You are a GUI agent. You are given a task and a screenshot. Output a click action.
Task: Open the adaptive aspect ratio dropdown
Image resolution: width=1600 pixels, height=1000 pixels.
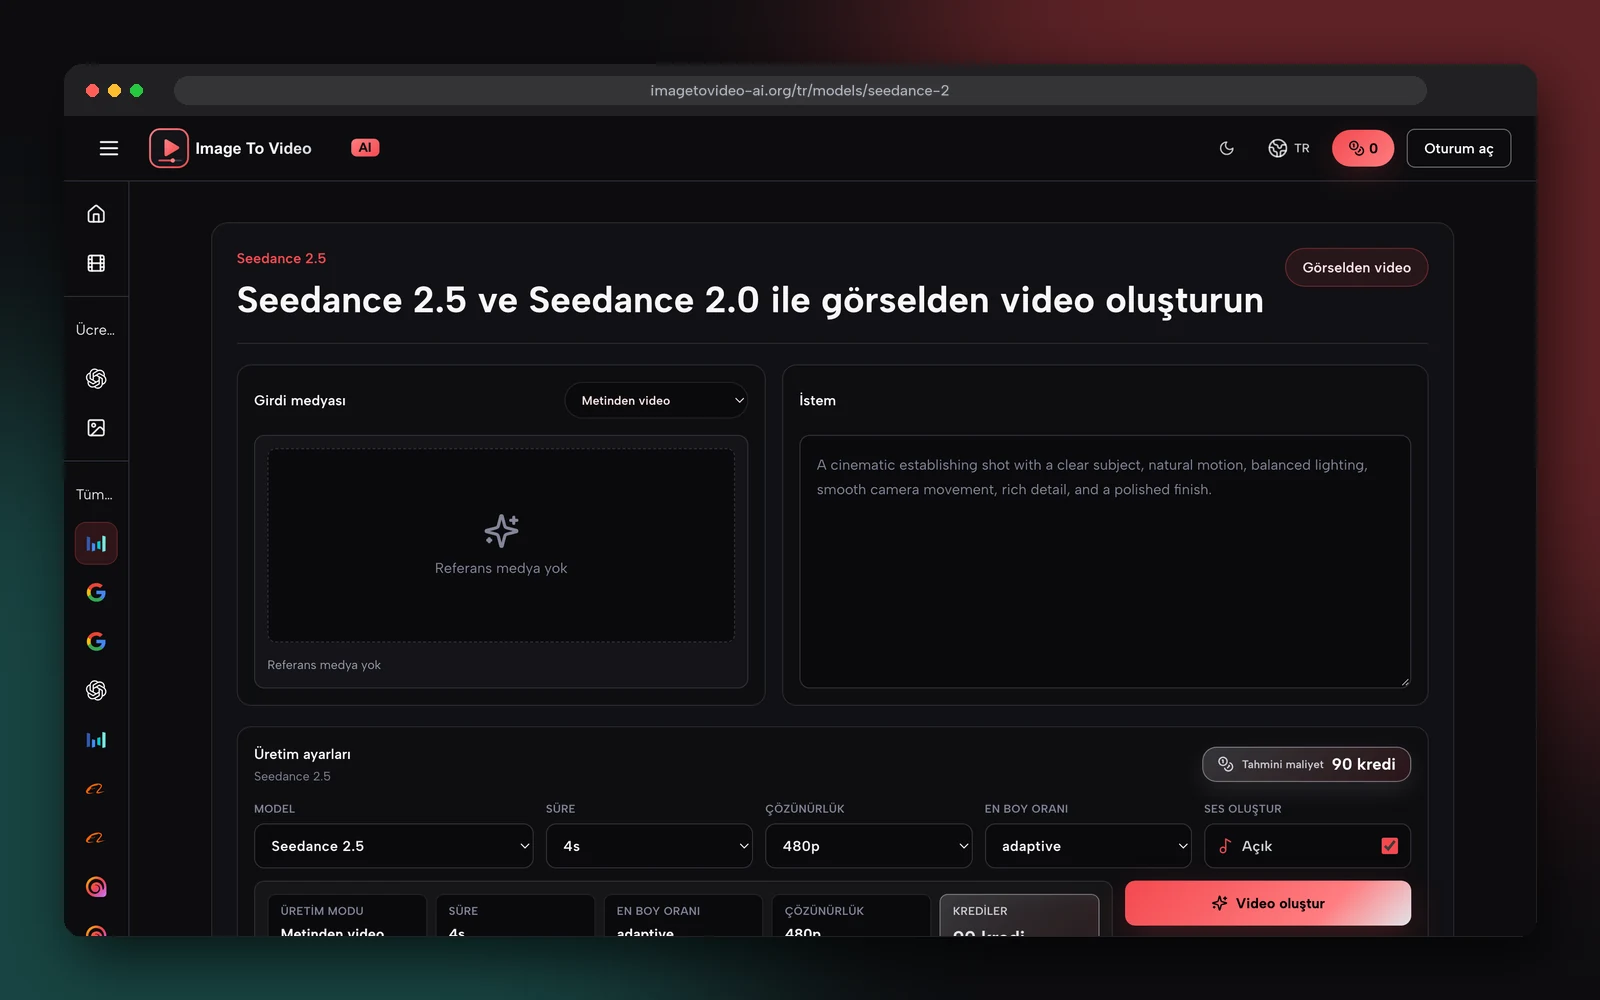[1088, 846]
